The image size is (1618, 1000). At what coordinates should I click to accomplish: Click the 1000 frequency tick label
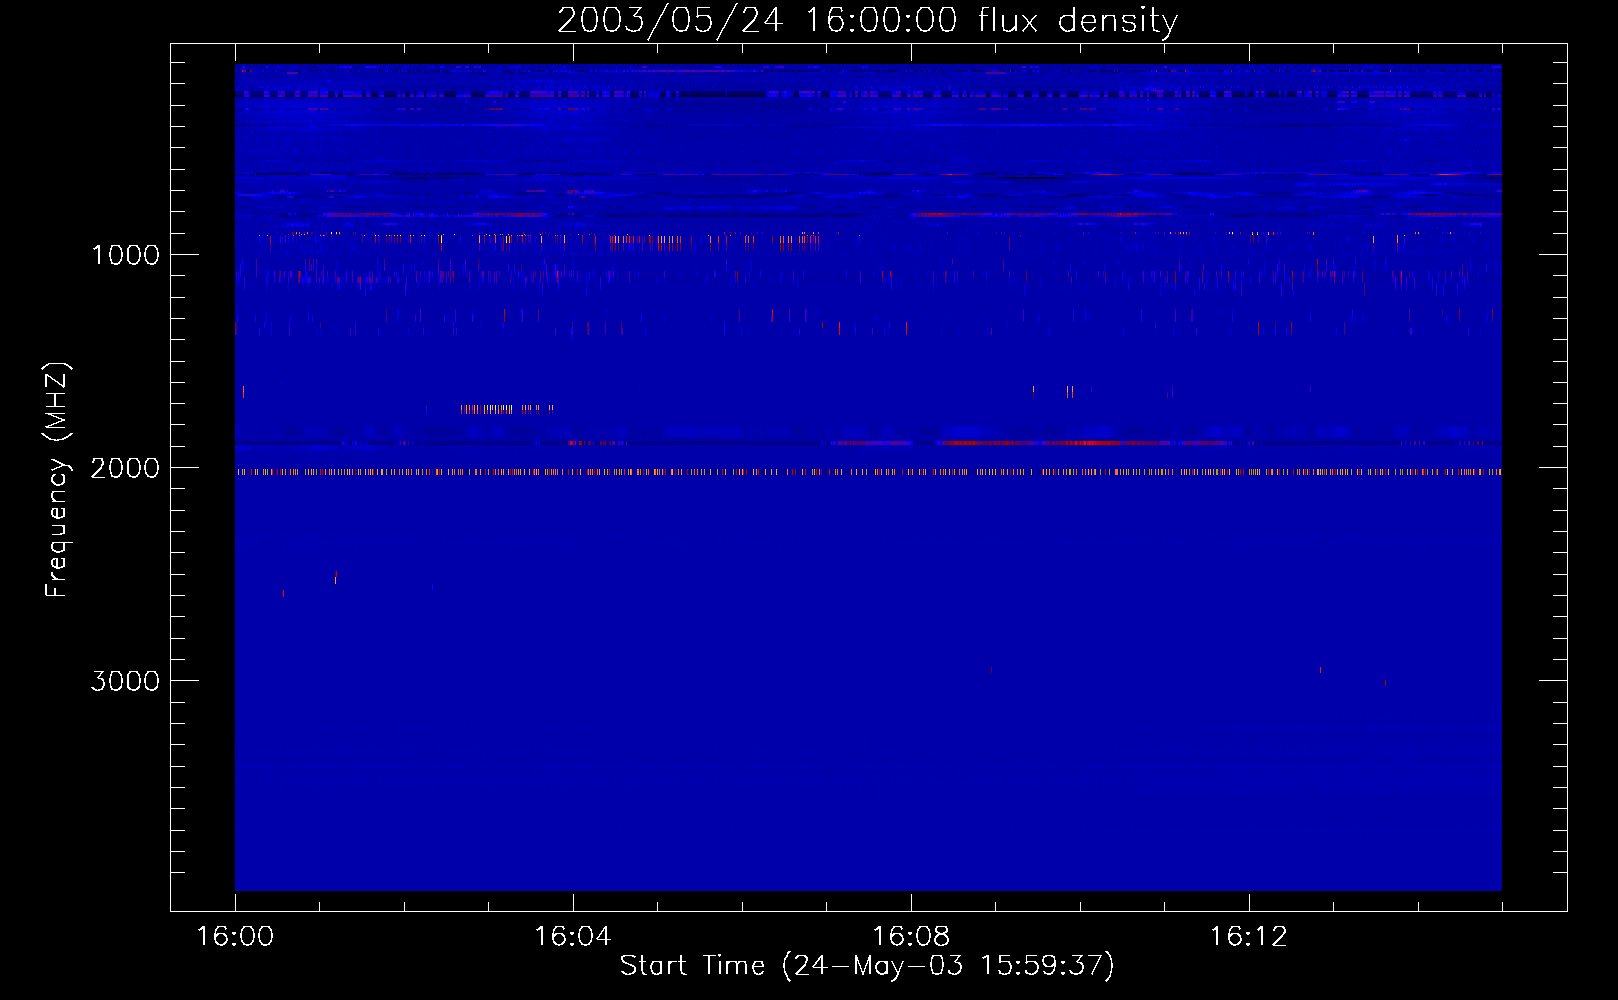[125, 255]
